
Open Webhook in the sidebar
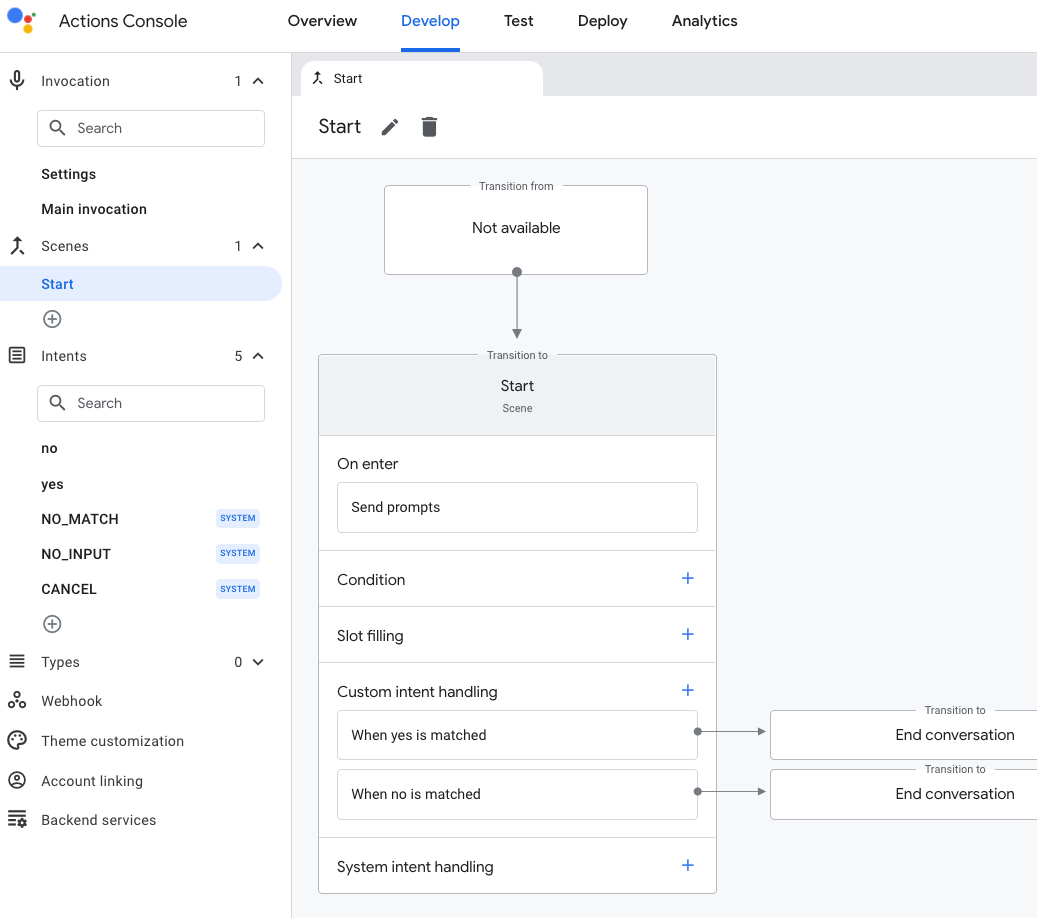[x=71, y=701]
